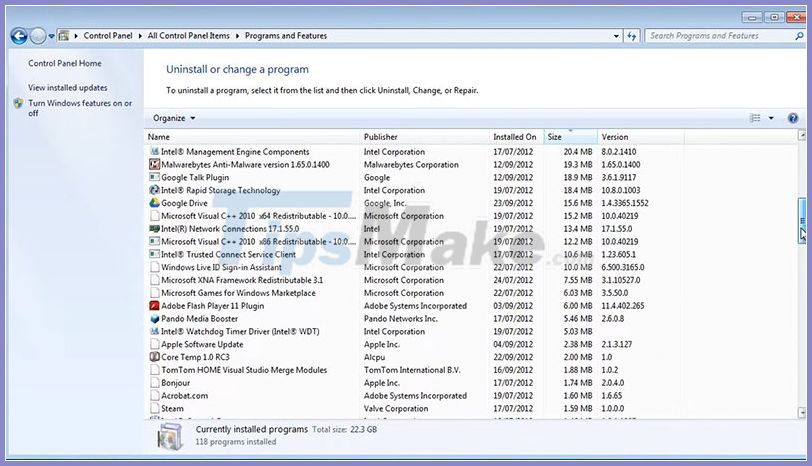Click the program list scrollbar thumb

click(802, 220)
